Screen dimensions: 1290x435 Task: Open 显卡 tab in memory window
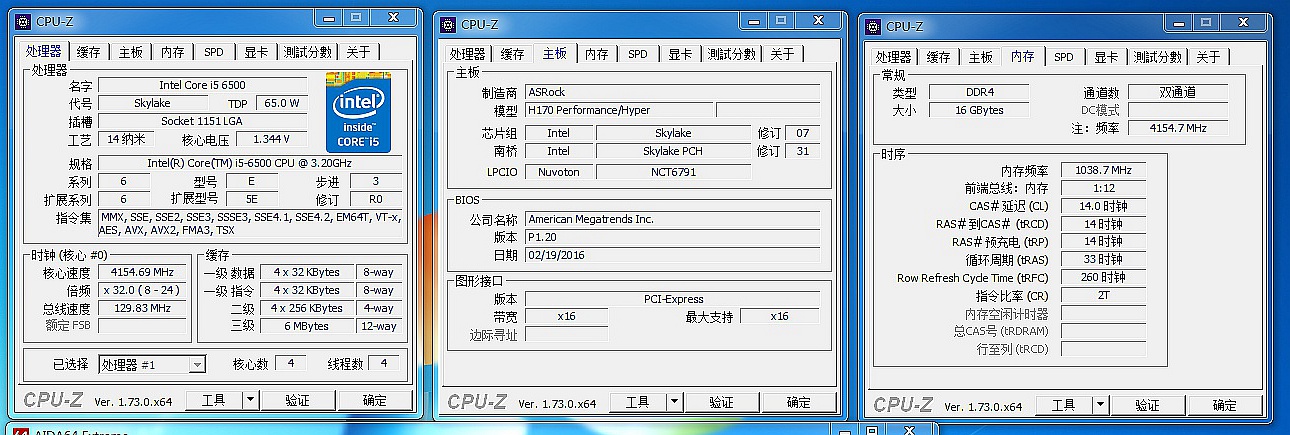(1106, 57)
